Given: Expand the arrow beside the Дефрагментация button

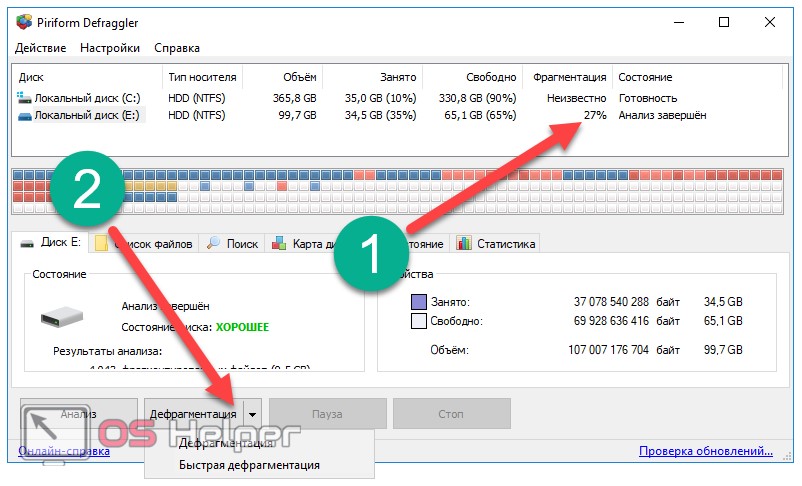Looking at the screenshot, I should coord(254,413).
